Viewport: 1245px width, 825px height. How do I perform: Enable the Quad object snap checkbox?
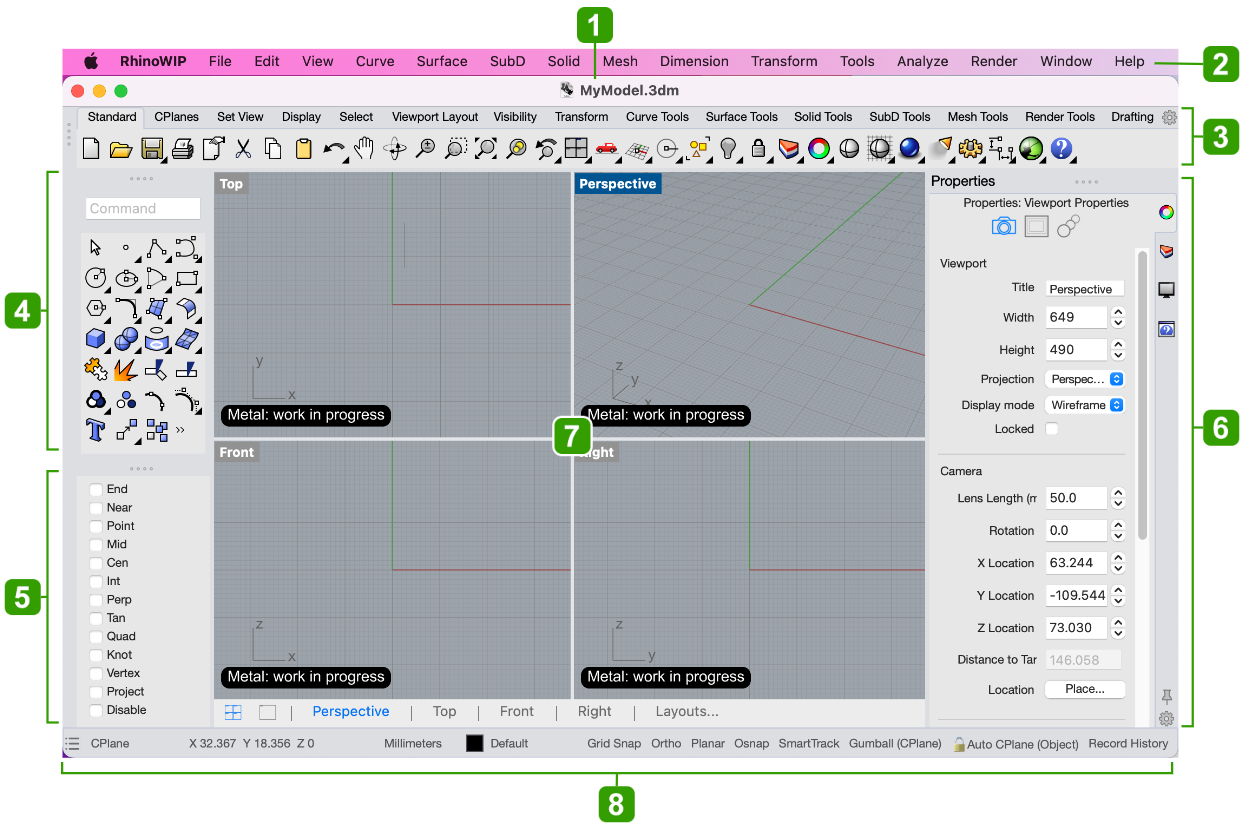(96, 637)
